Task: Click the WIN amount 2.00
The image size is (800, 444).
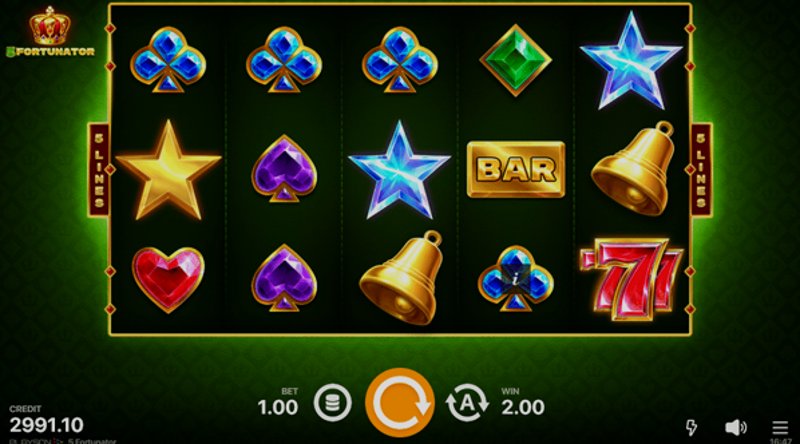Action: coord(523,407)
